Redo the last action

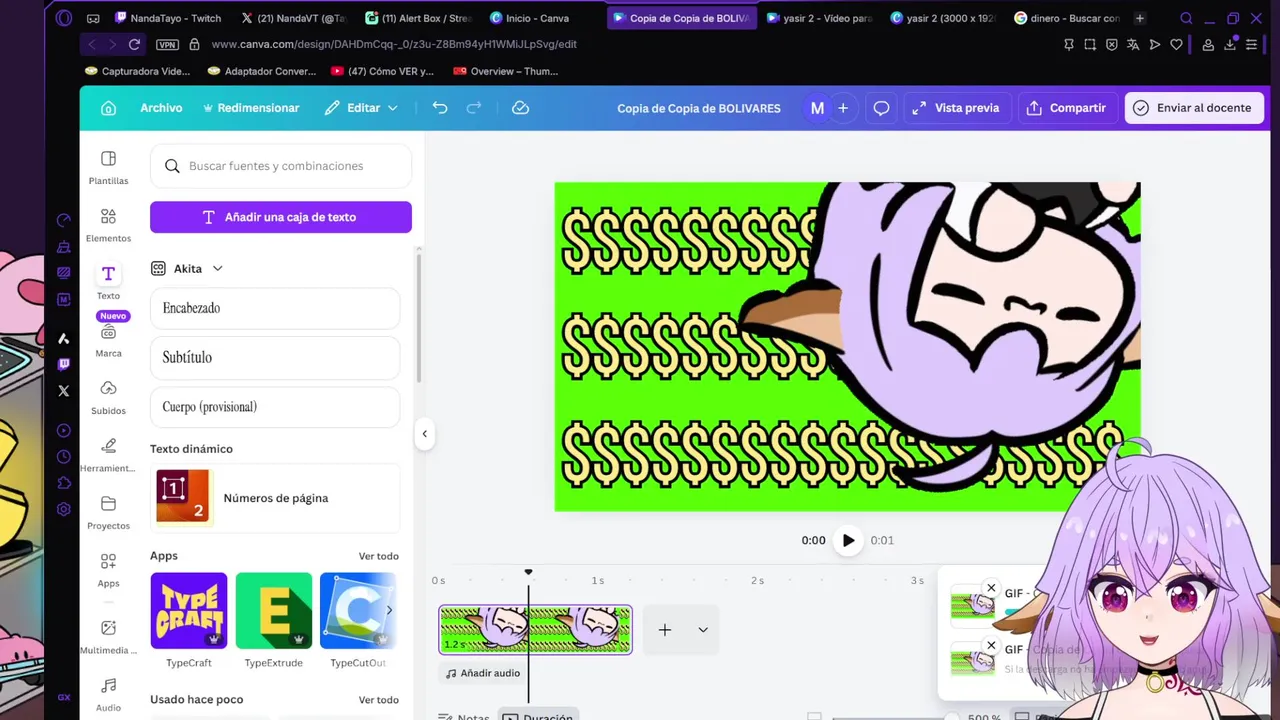475,108
